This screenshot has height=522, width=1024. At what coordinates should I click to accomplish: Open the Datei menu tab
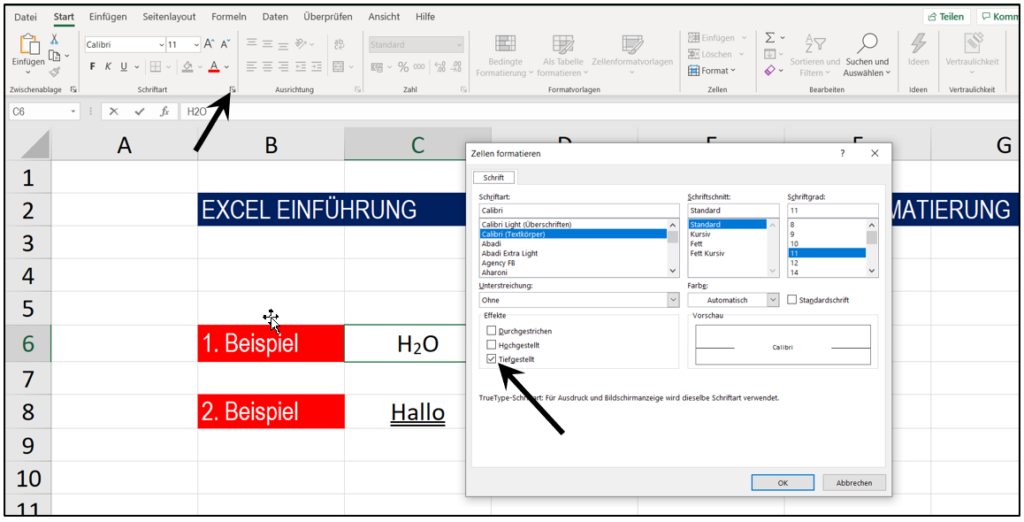25,17
